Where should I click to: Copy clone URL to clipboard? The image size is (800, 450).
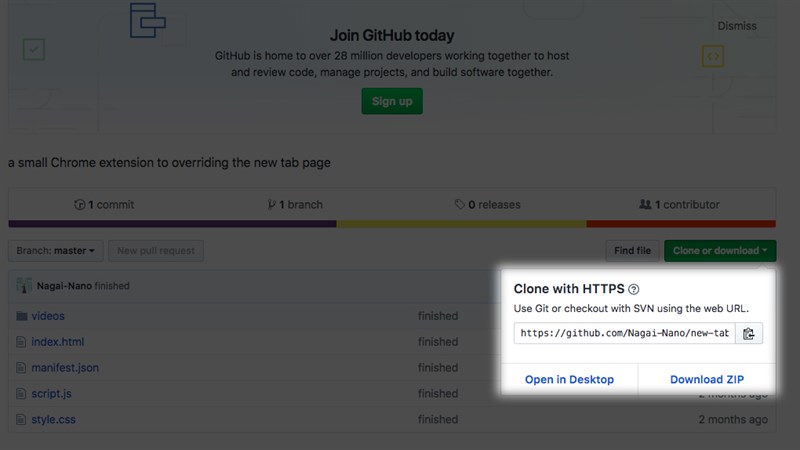pos(749,333)
